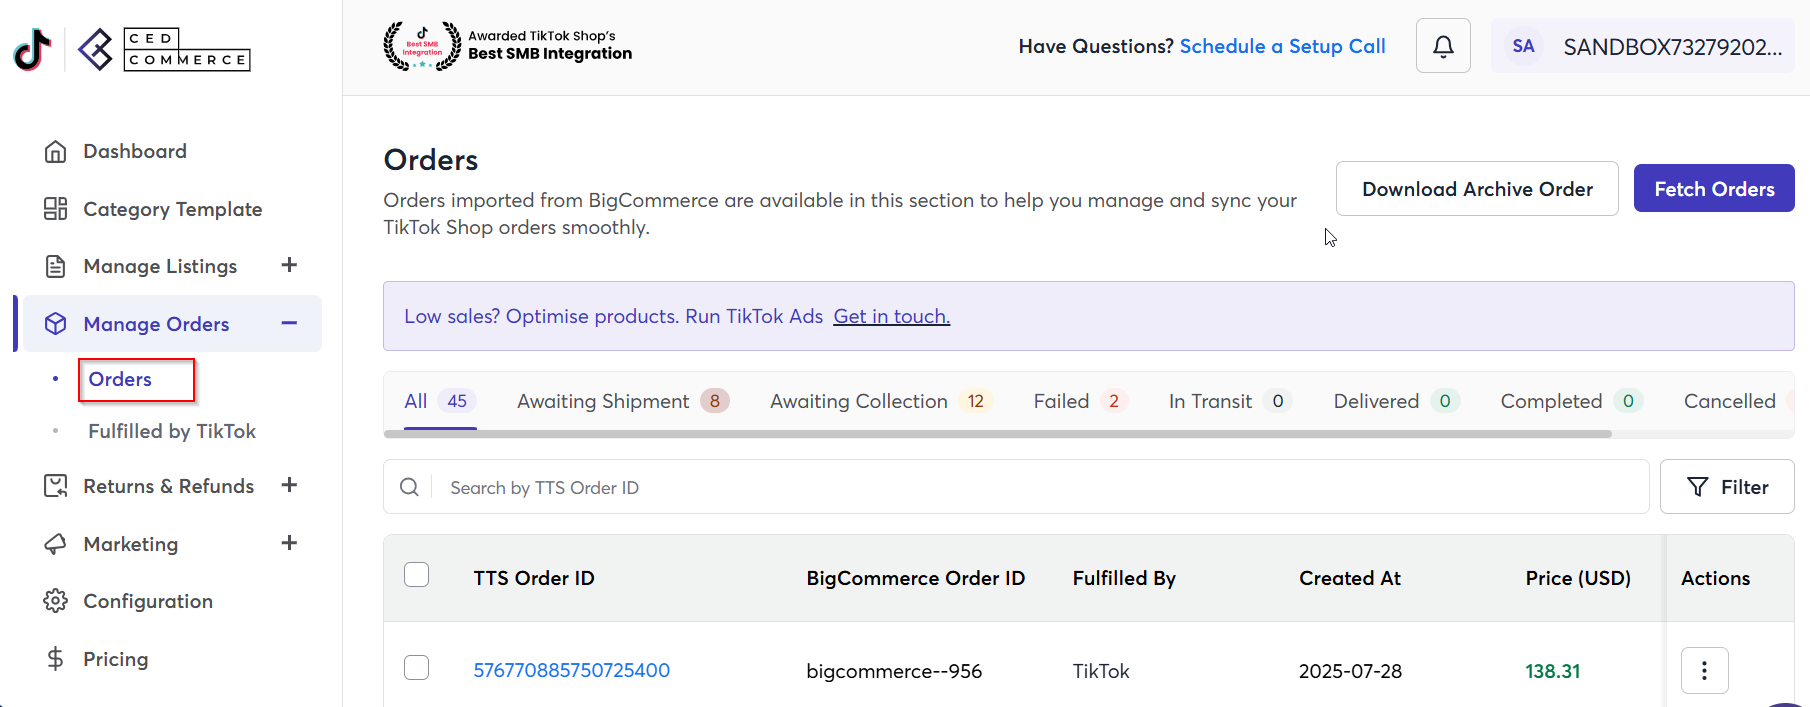Screen dimensions: 1810x707
Task: Click the TikTok fulfilled-by cell
Action: pos(1101,671)
